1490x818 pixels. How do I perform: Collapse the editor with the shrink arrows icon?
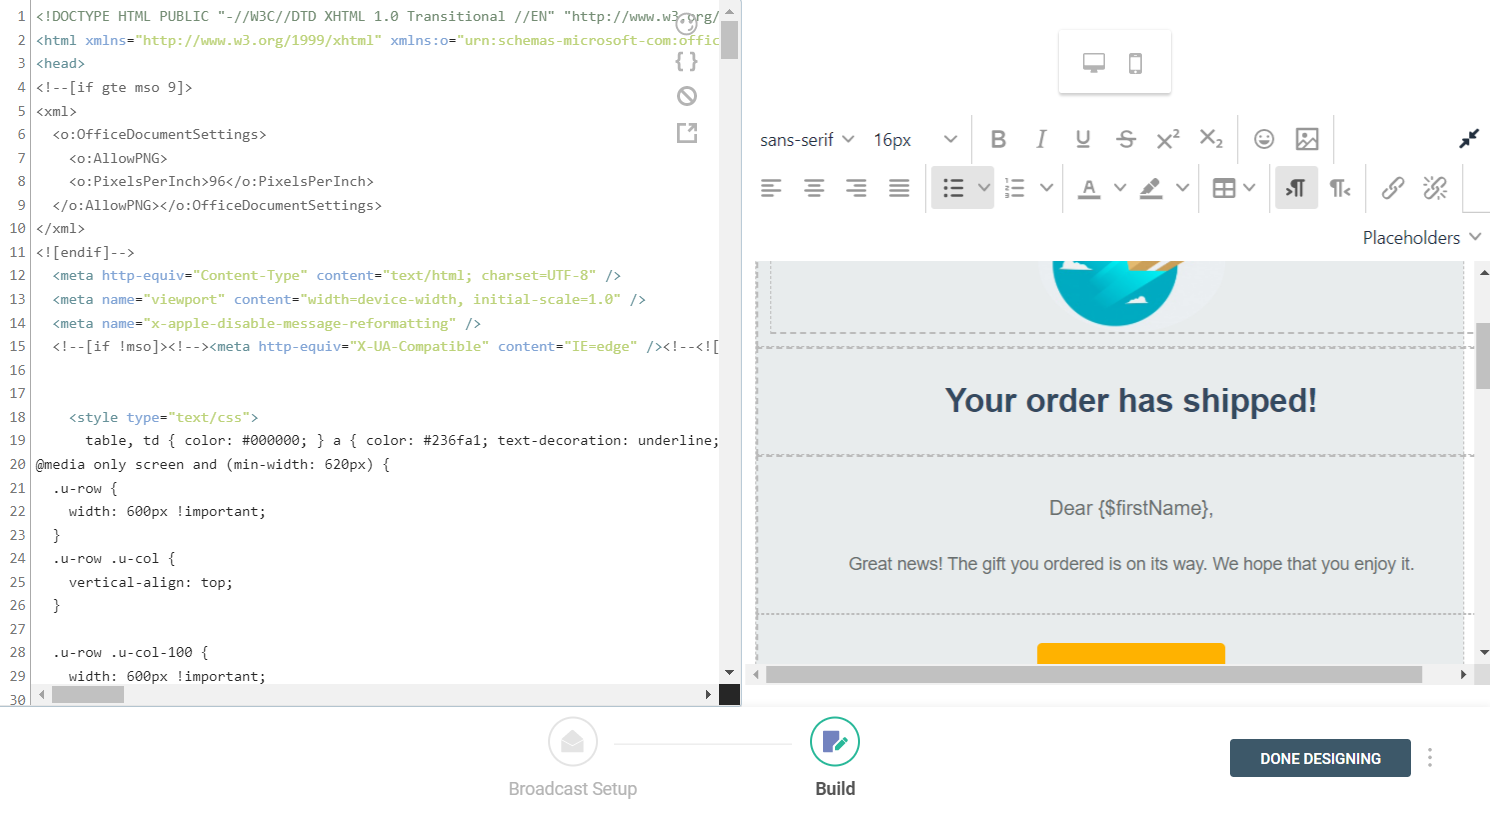coord(1468,139)
